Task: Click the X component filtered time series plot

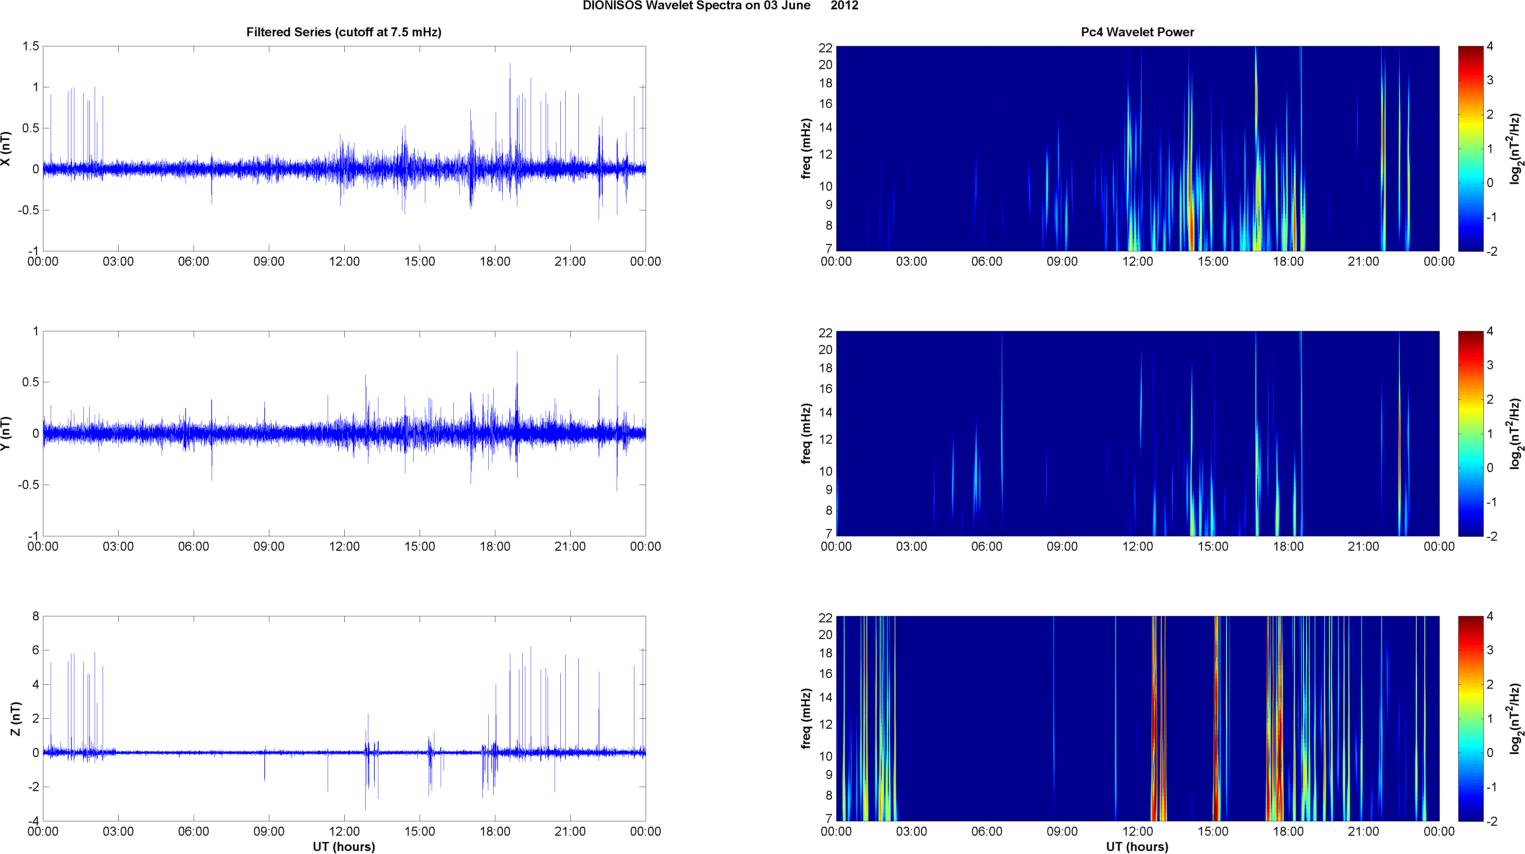Action: (x=344, y=149)
